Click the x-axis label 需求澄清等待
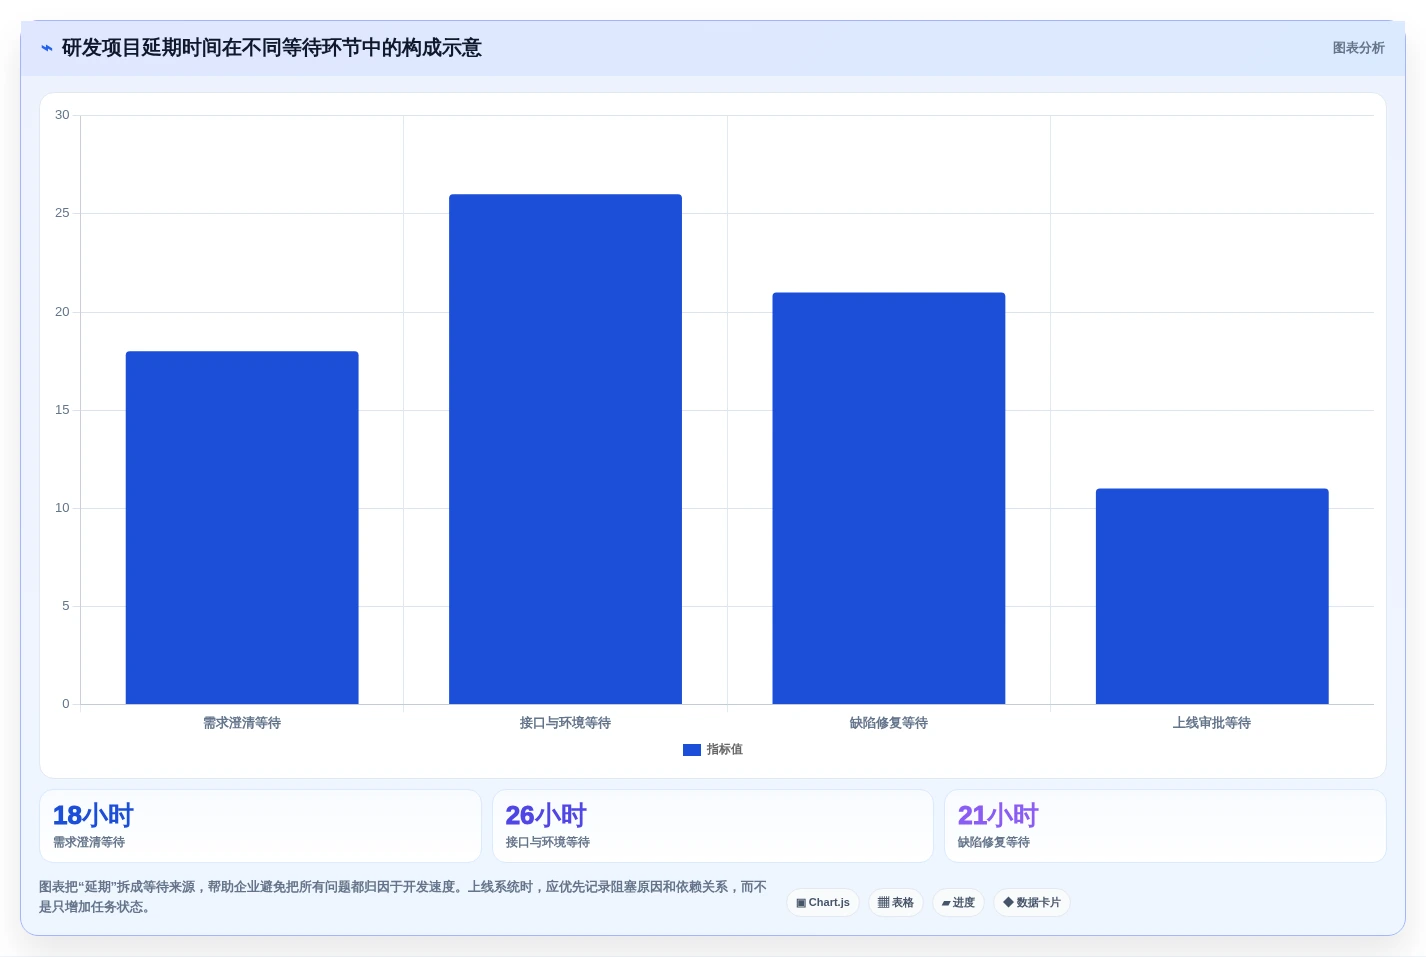 pyautogui.click(x=242, y=723)
